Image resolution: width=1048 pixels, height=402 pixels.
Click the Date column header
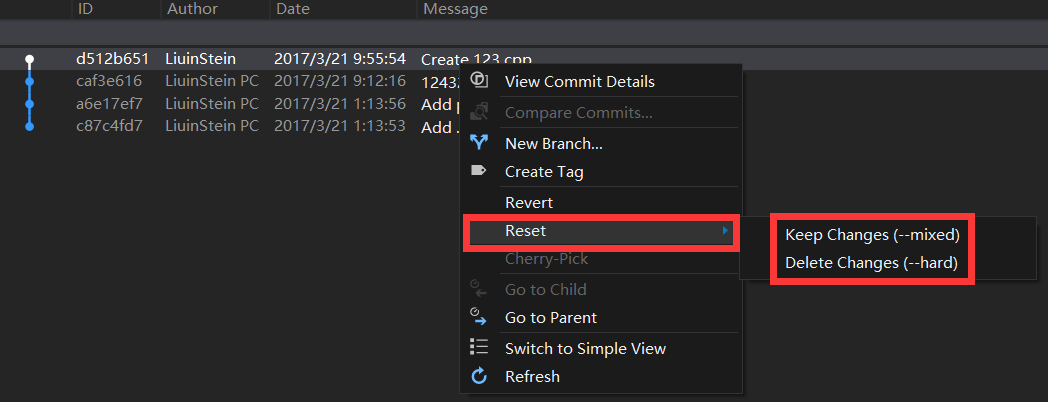292,9
